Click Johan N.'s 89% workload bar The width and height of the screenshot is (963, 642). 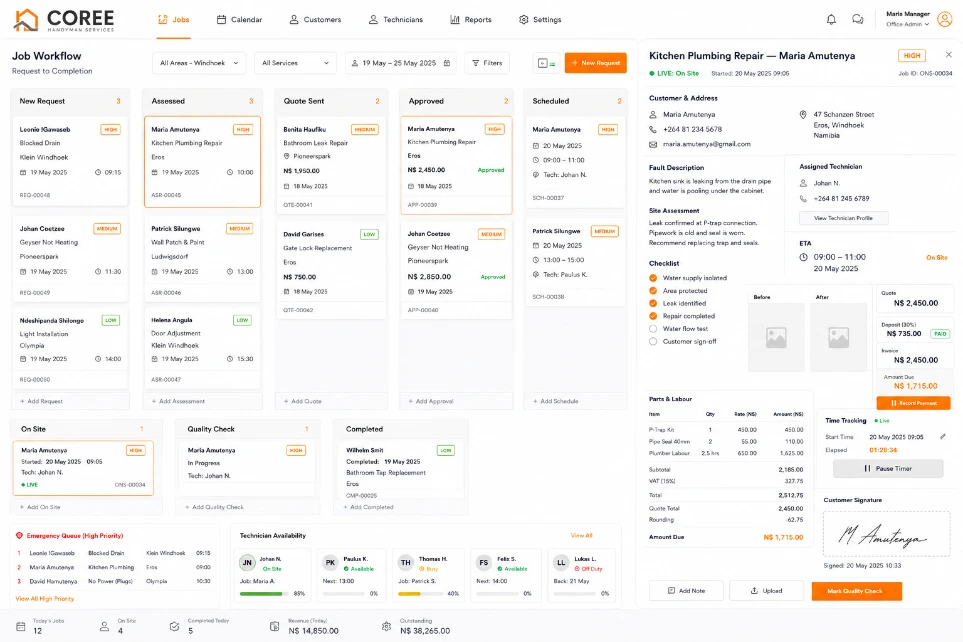point(265,594)
